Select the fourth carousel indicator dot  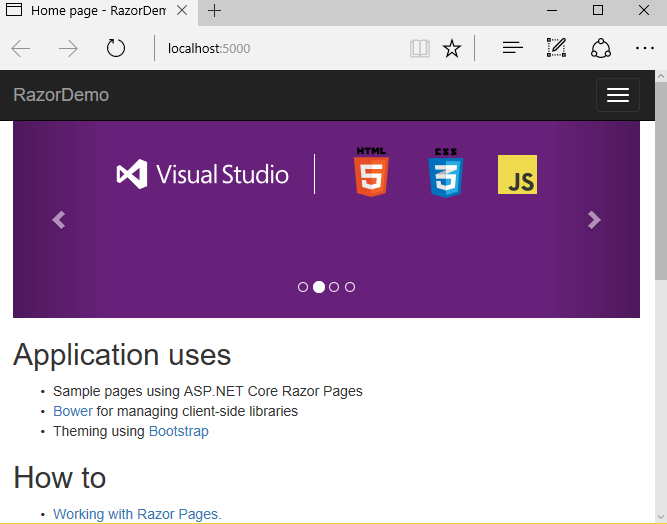350,287
